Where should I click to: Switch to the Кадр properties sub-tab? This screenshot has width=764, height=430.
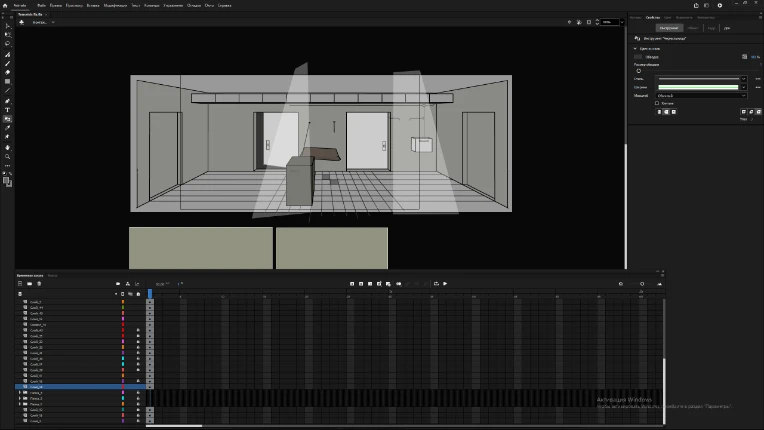point(711,28)
